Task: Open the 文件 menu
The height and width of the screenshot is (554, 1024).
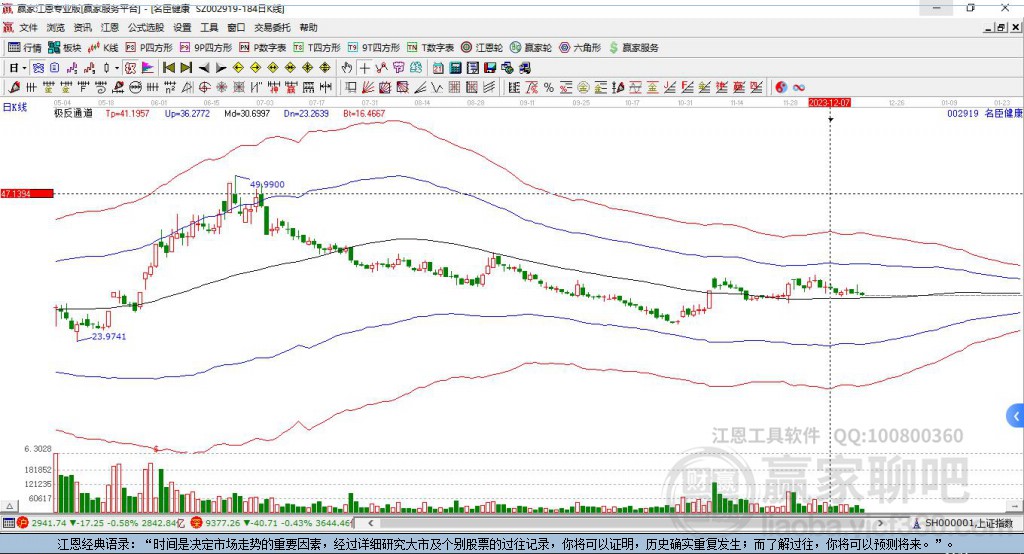Action: [x=28, y=27]
